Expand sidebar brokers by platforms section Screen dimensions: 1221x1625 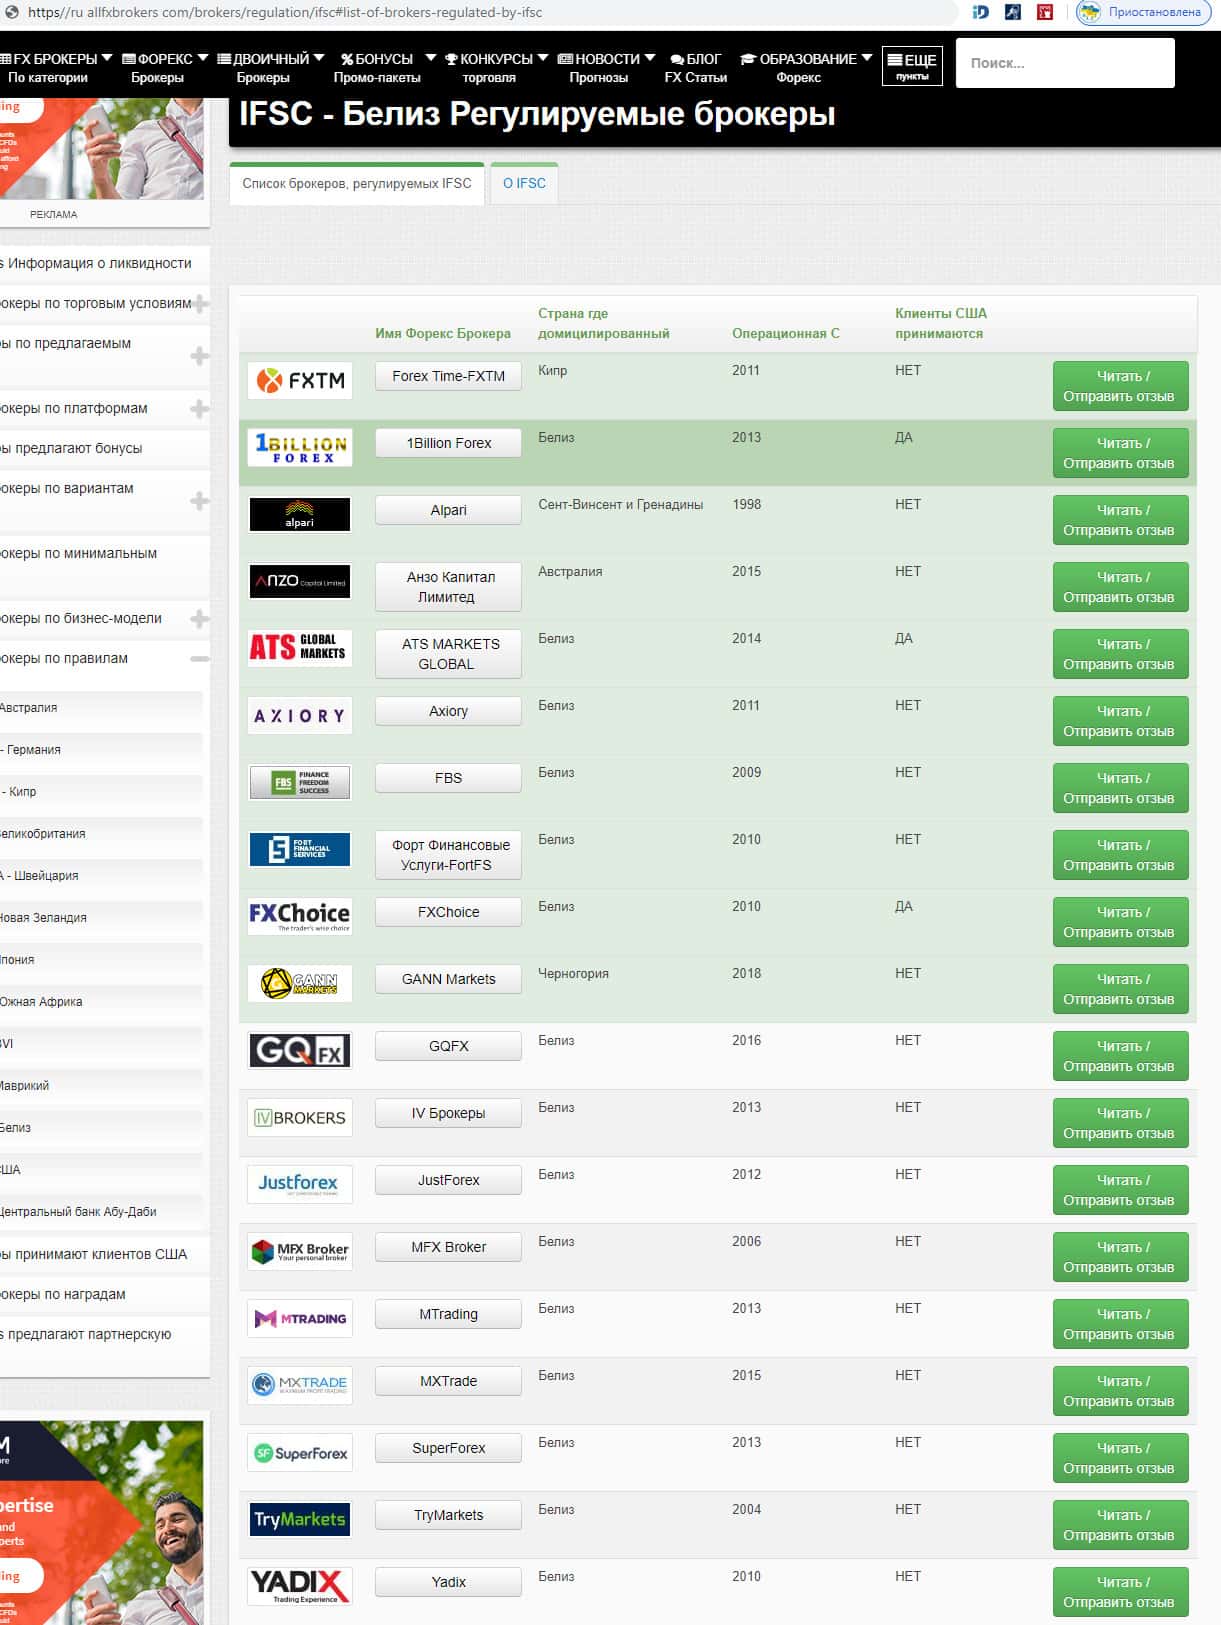click(x=199, y=408)
